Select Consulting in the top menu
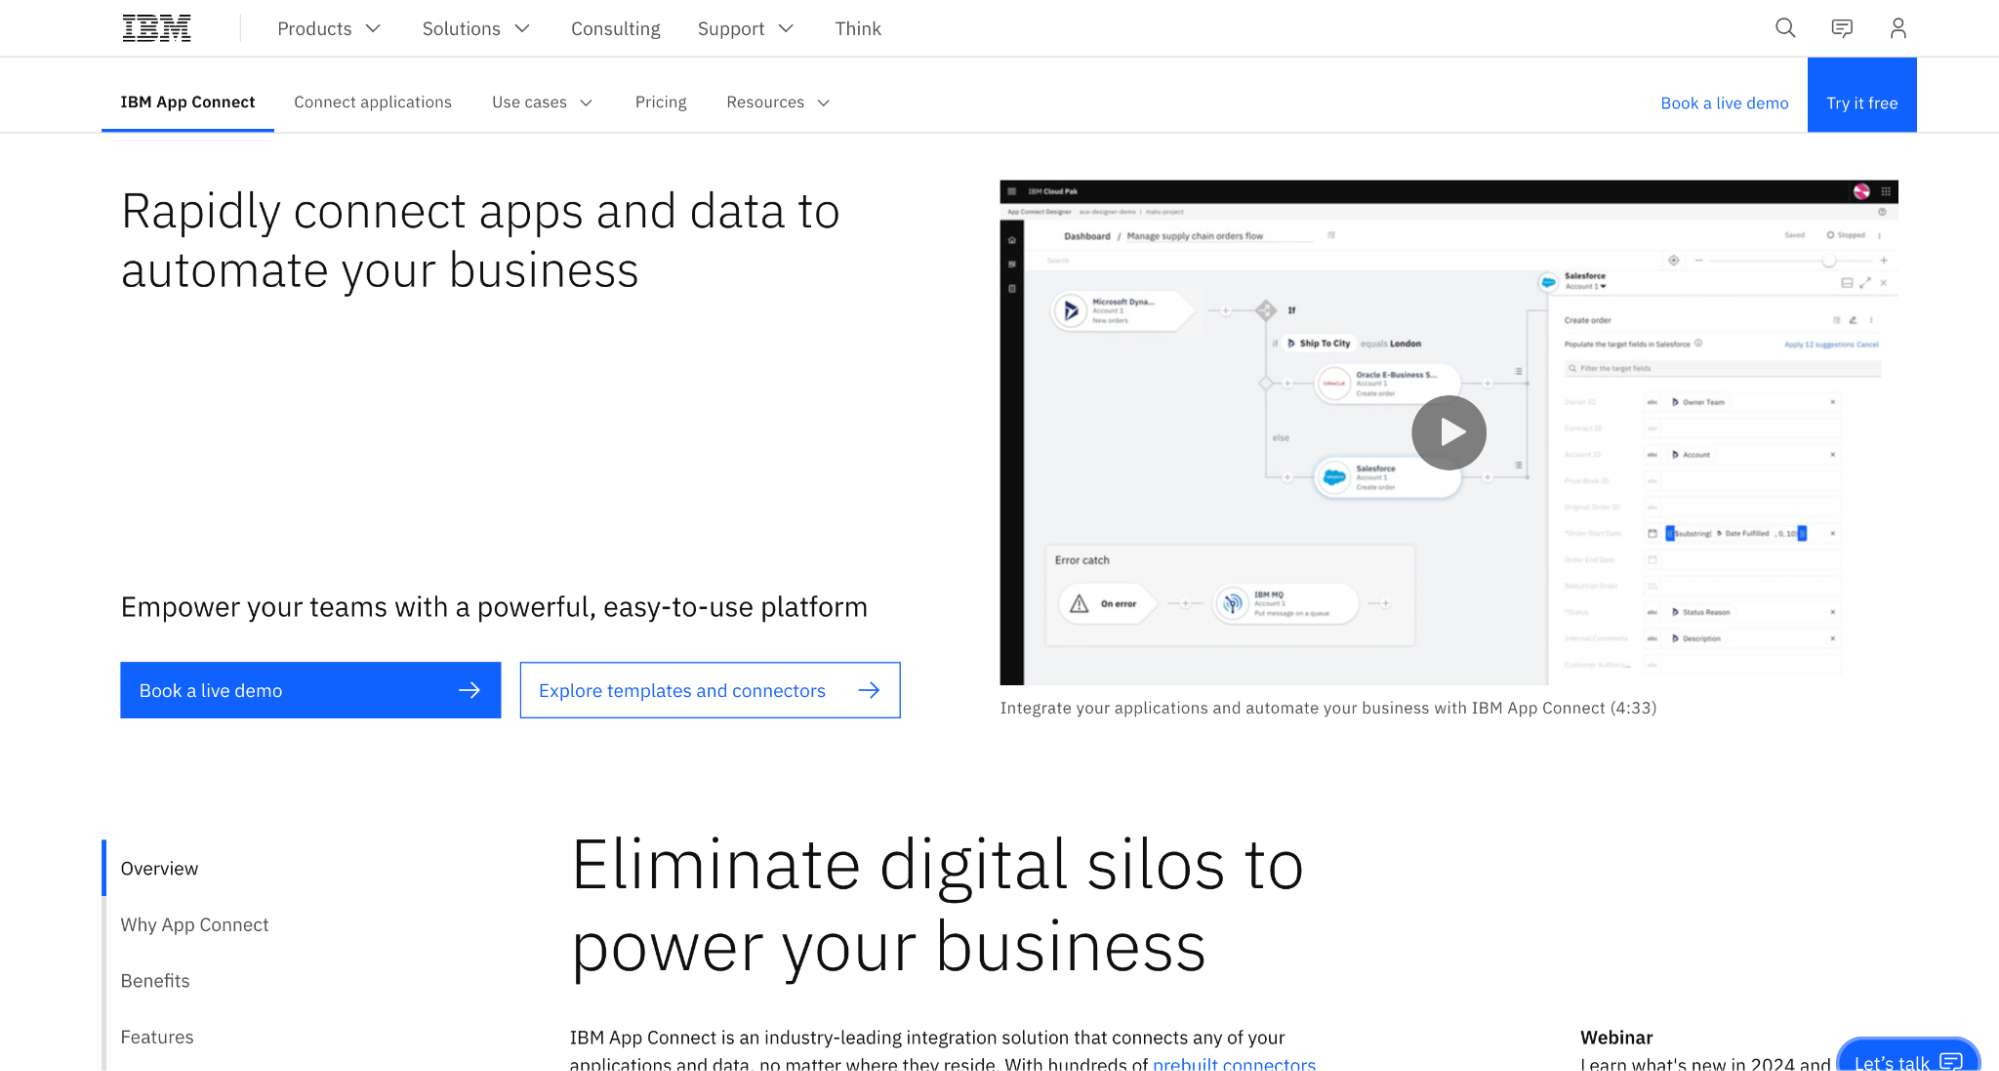This screenshot has width=1999, height=1071. 615,28
